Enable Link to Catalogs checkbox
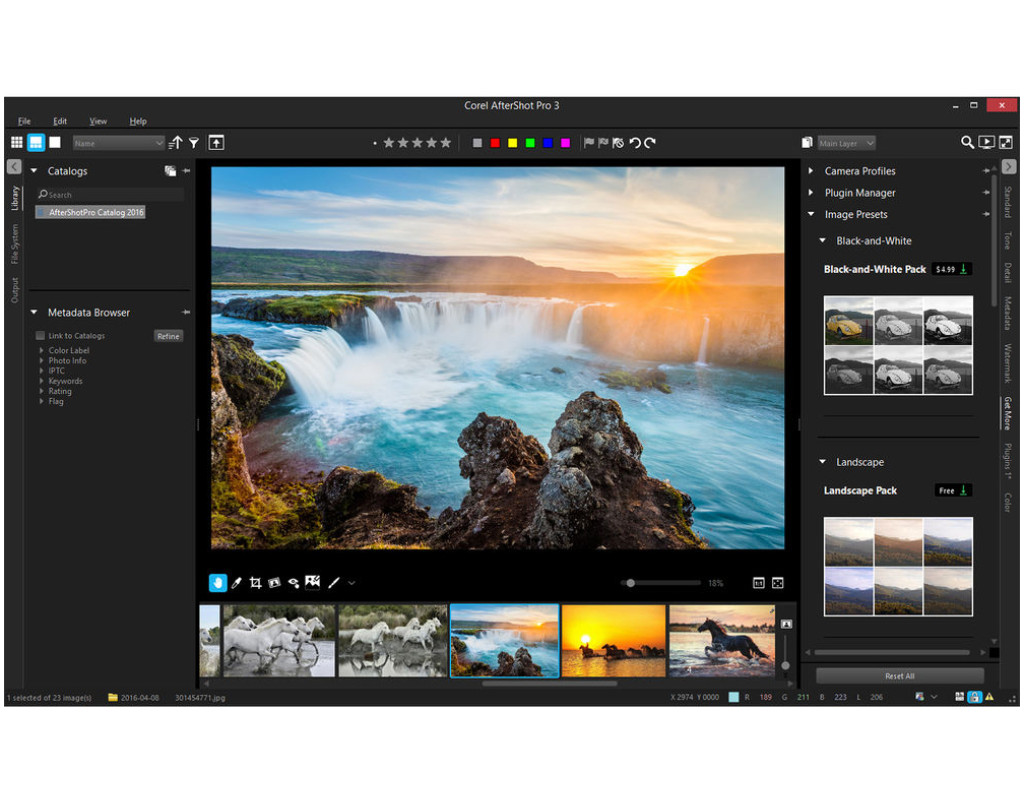The width and height of the screenshot is (1024, 800). (x=40, y=336)
